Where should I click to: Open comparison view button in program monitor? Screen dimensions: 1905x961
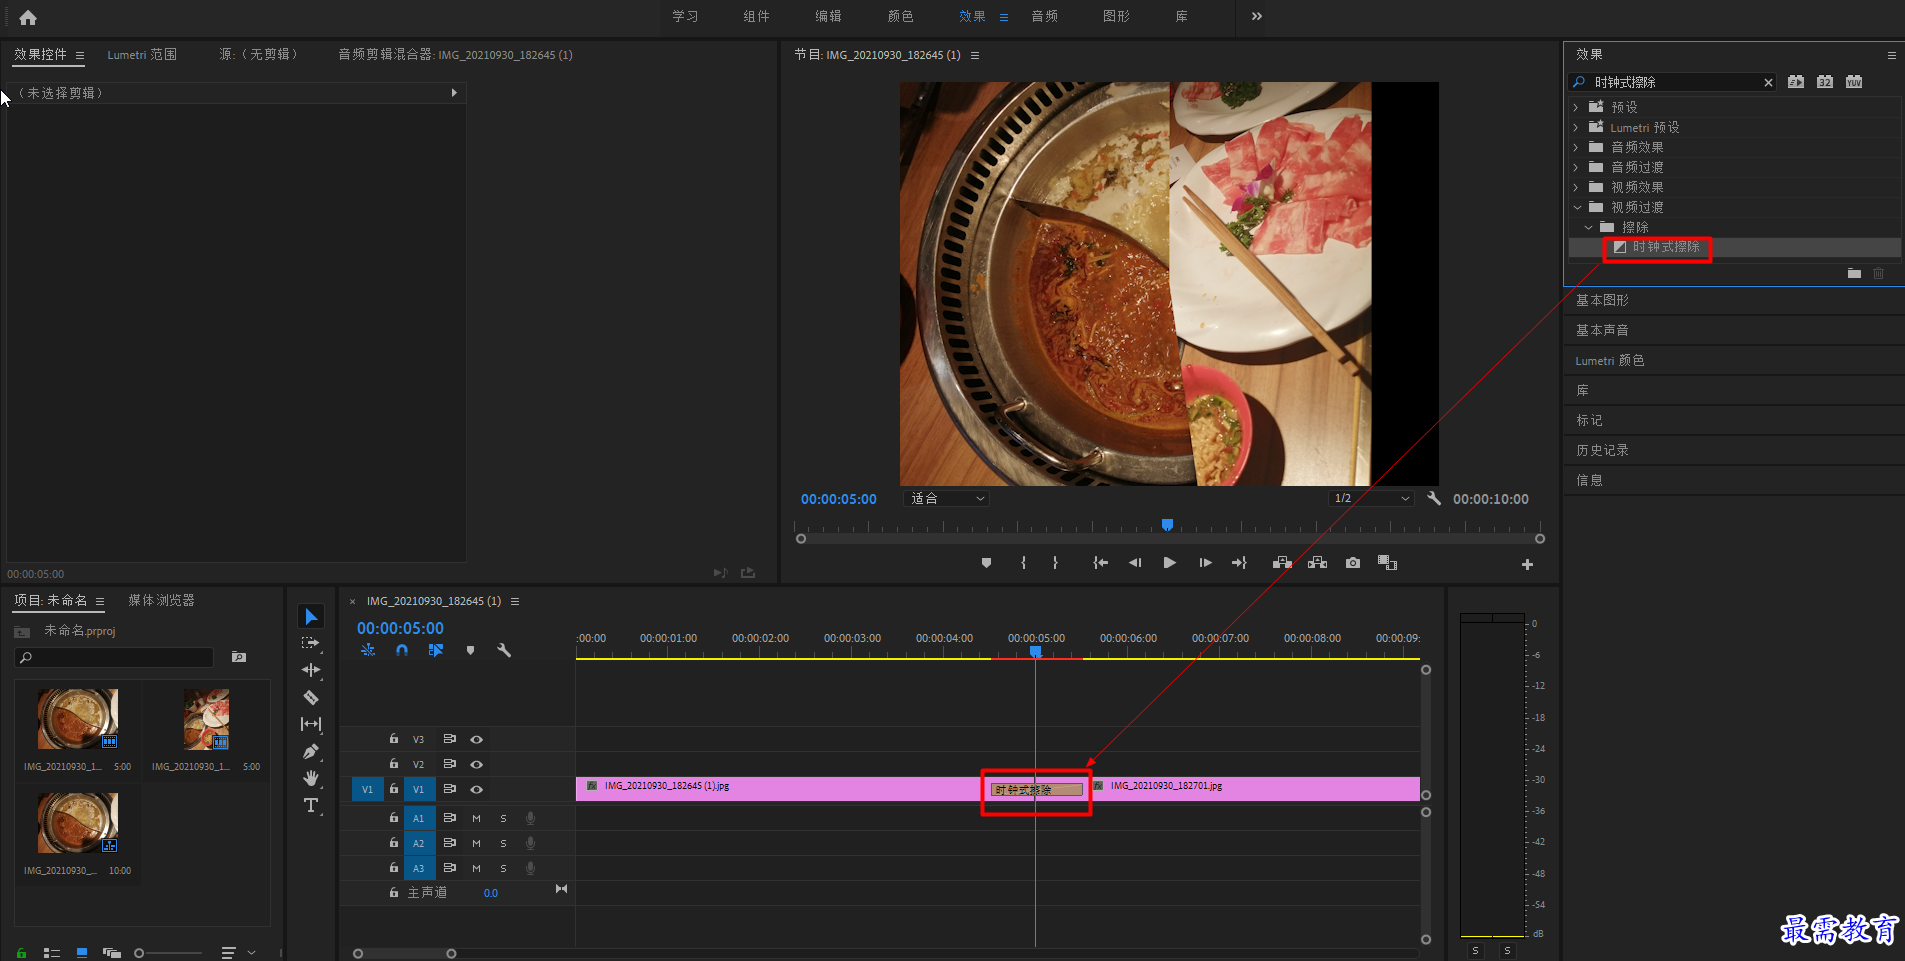point(1387,563)
